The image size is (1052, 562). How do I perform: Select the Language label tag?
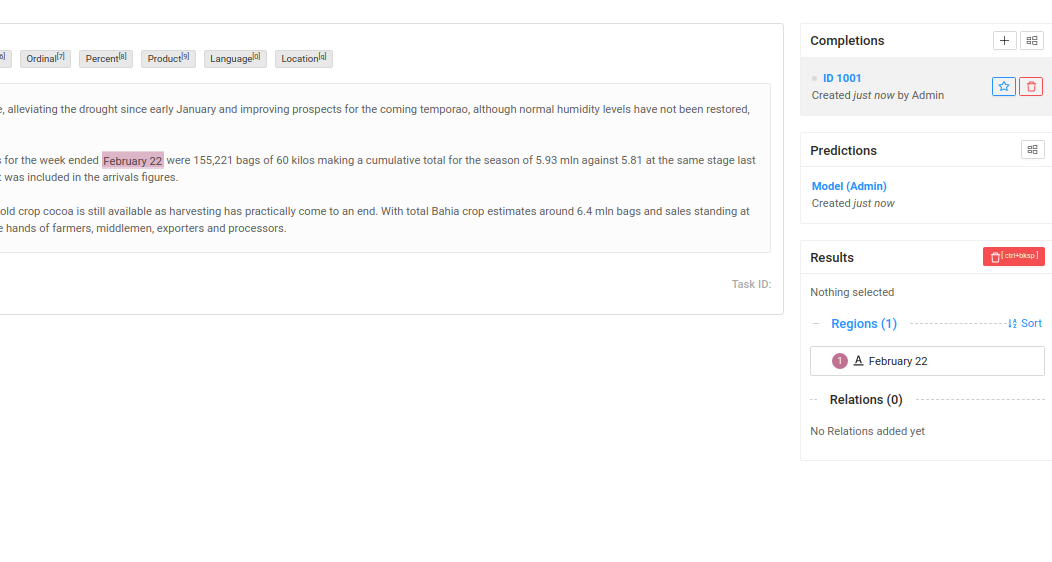coord(235,59)
